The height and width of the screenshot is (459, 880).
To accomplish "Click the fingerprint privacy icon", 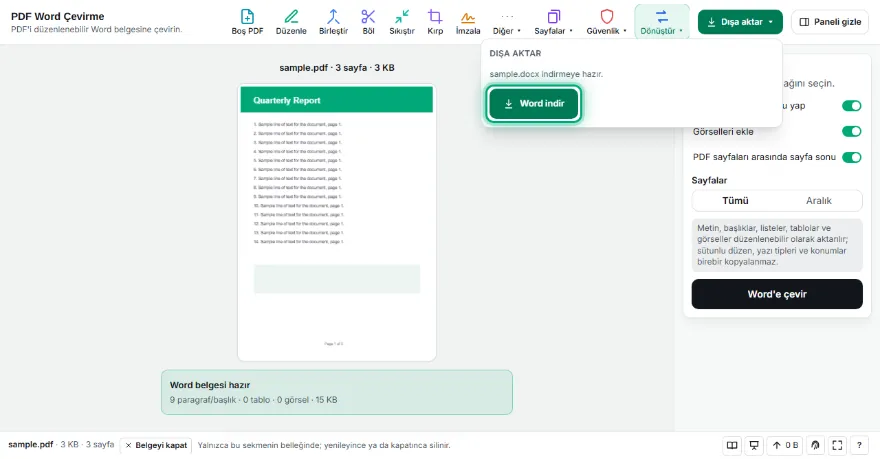I will pyautogui.click(x=815, y=445).
